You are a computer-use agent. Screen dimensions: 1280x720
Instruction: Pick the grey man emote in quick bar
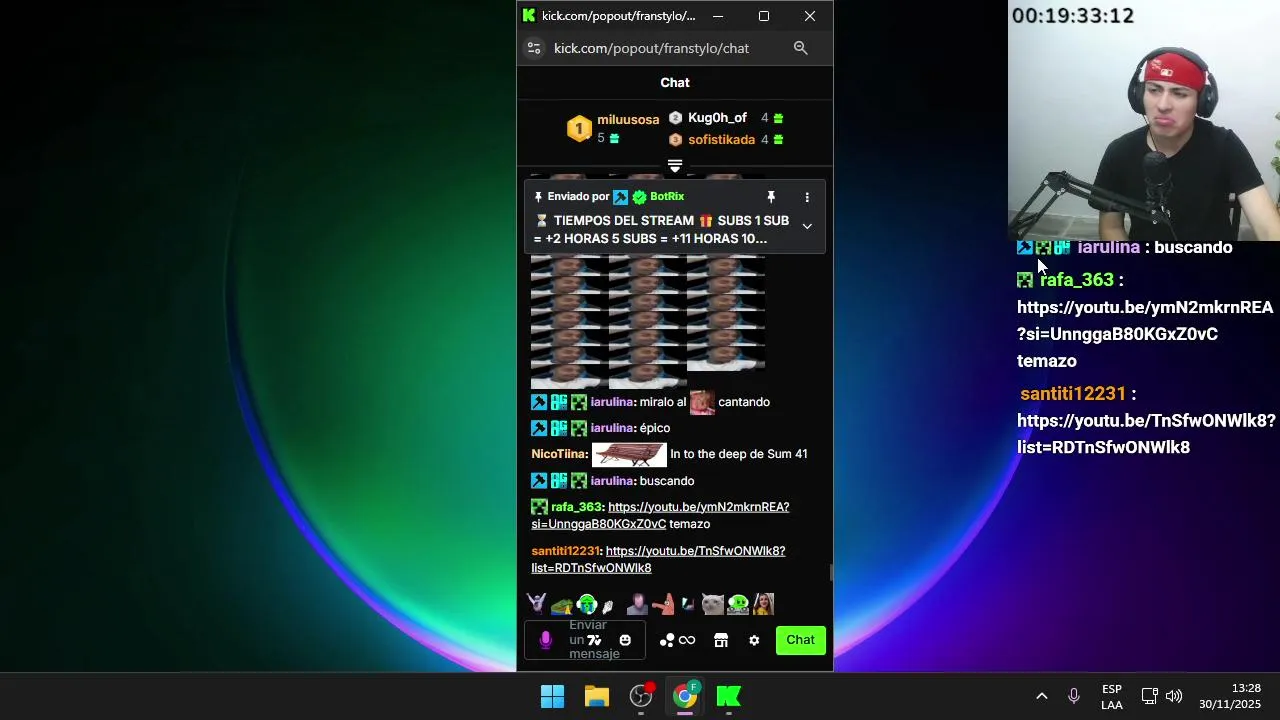click(637, 604)
